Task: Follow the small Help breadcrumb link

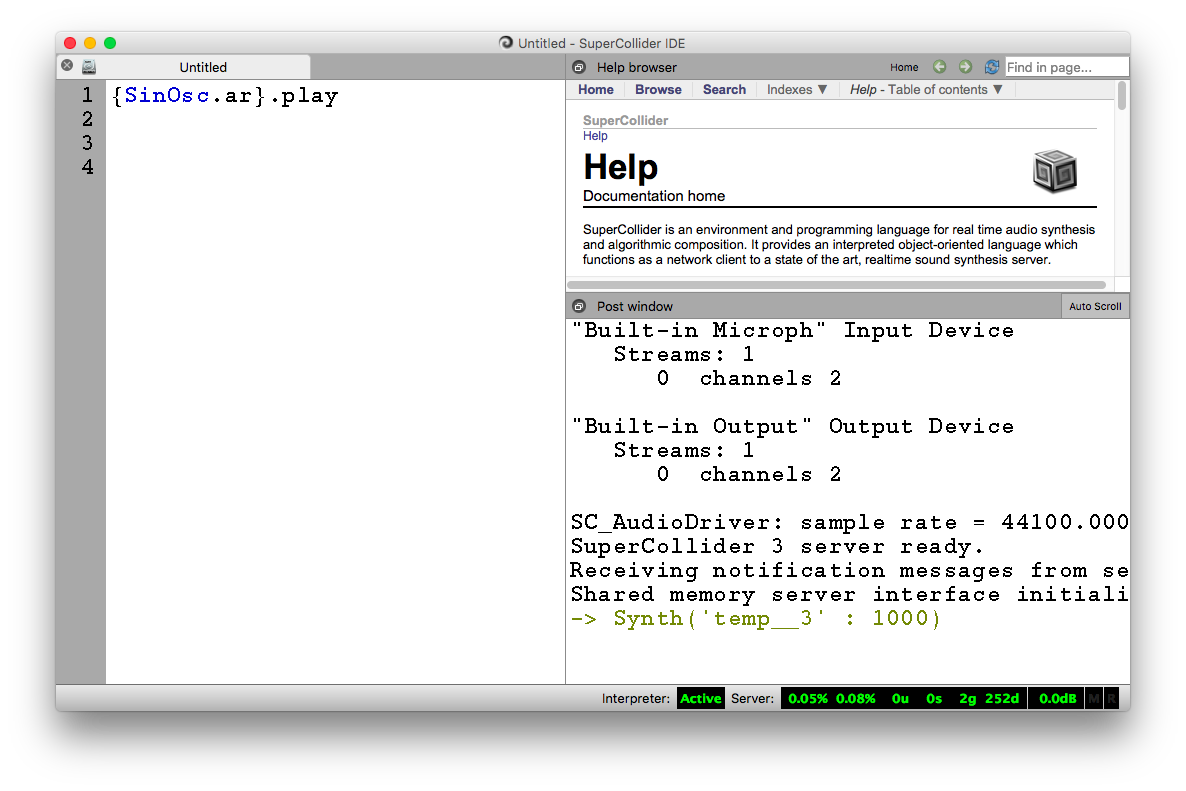Action: pos(595,136)
